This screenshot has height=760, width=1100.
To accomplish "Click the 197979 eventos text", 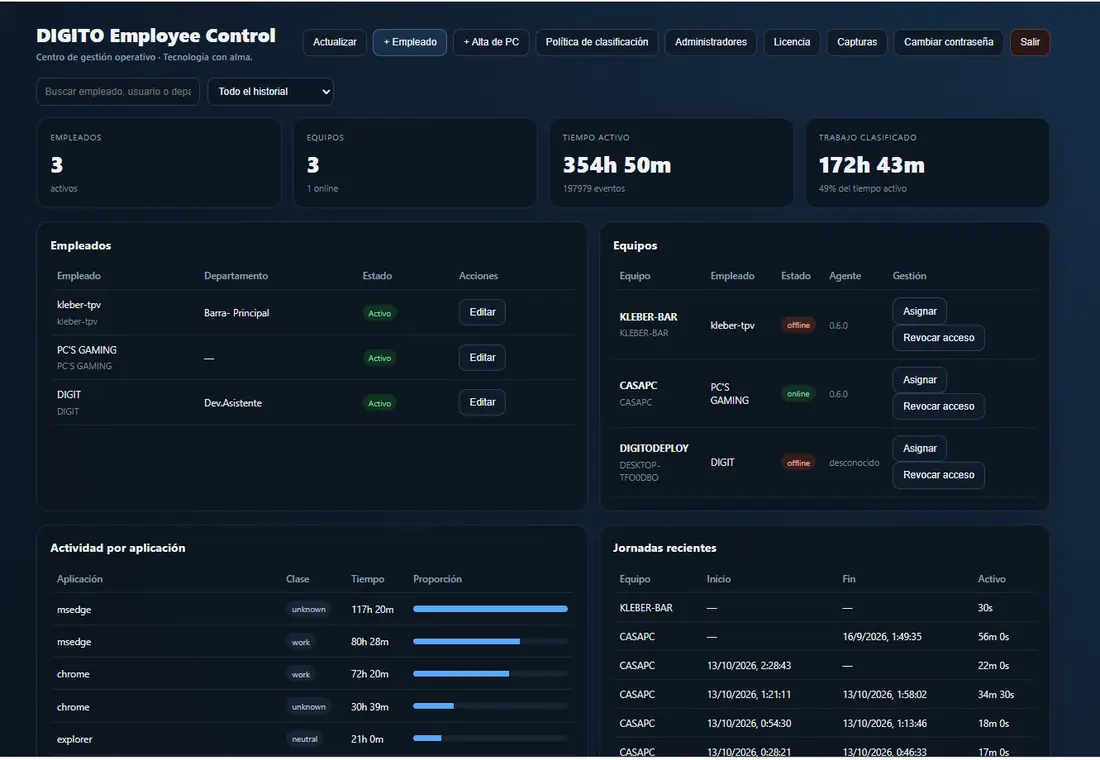I will coord(593,188).
